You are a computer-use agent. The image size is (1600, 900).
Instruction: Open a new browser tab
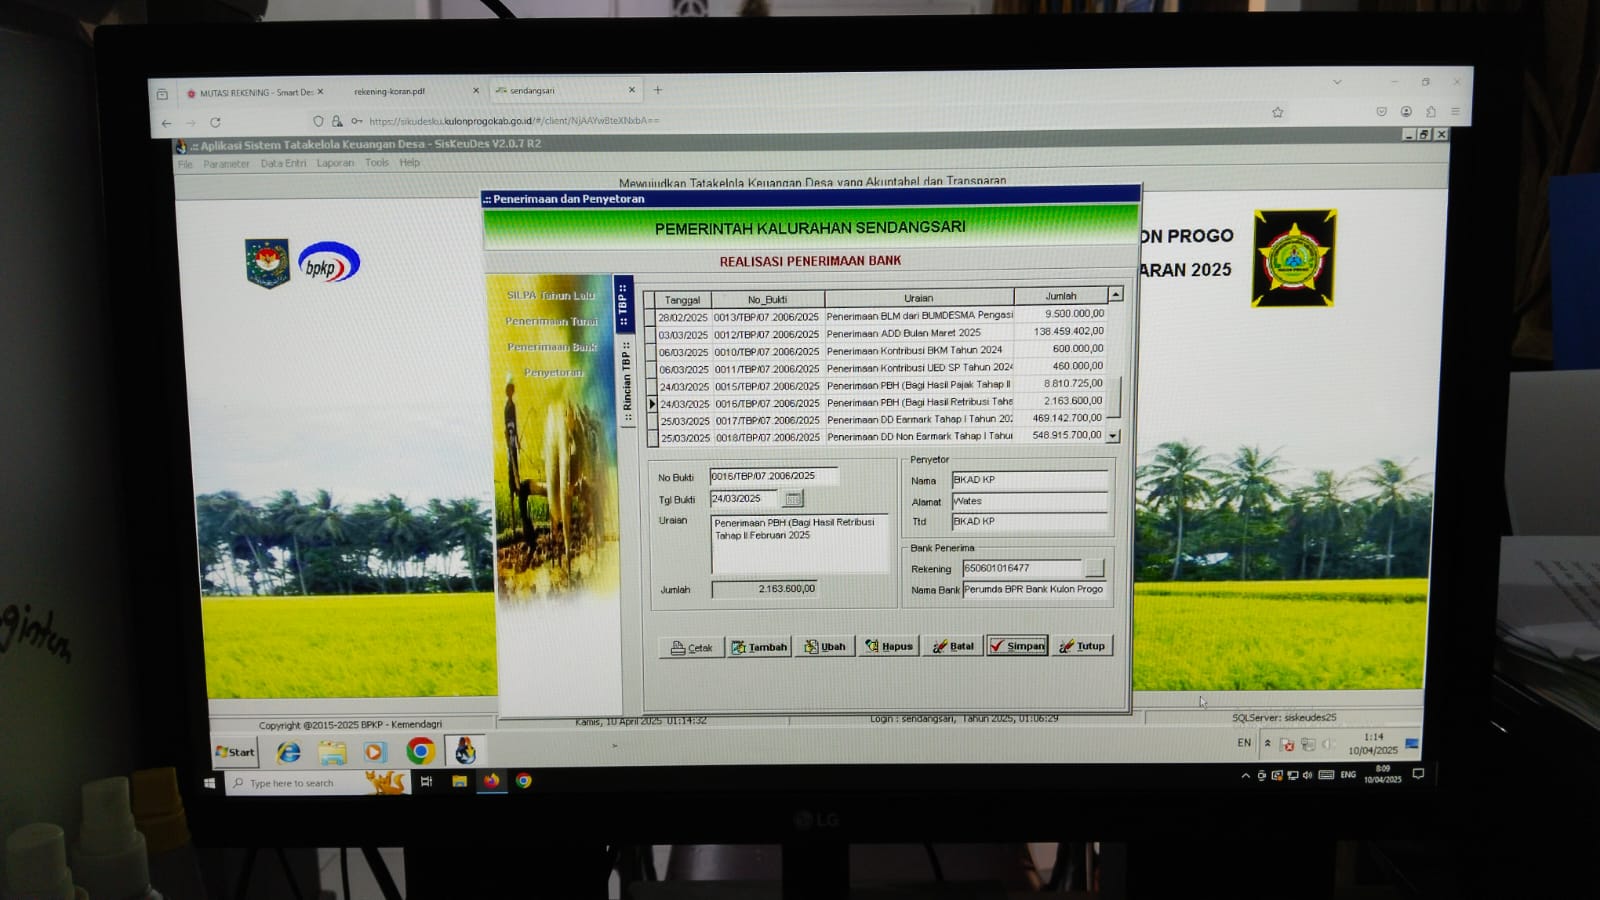[658, 90]
